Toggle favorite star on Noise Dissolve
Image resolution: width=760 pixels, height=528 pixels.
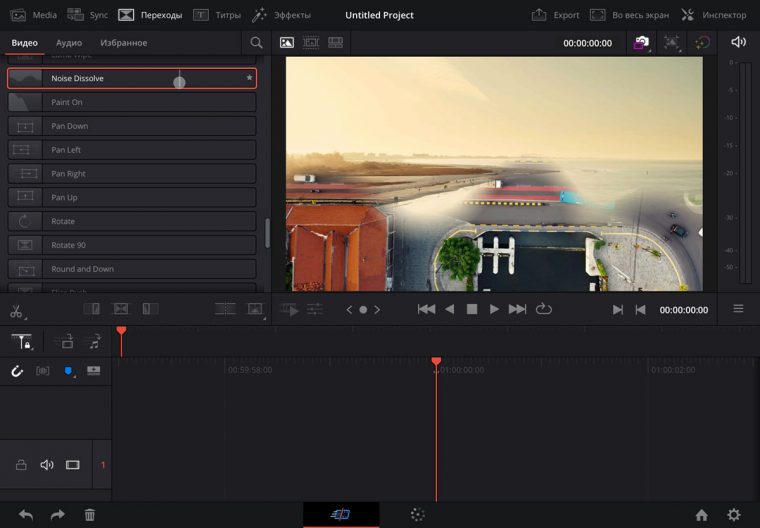[x=249, y=78]
